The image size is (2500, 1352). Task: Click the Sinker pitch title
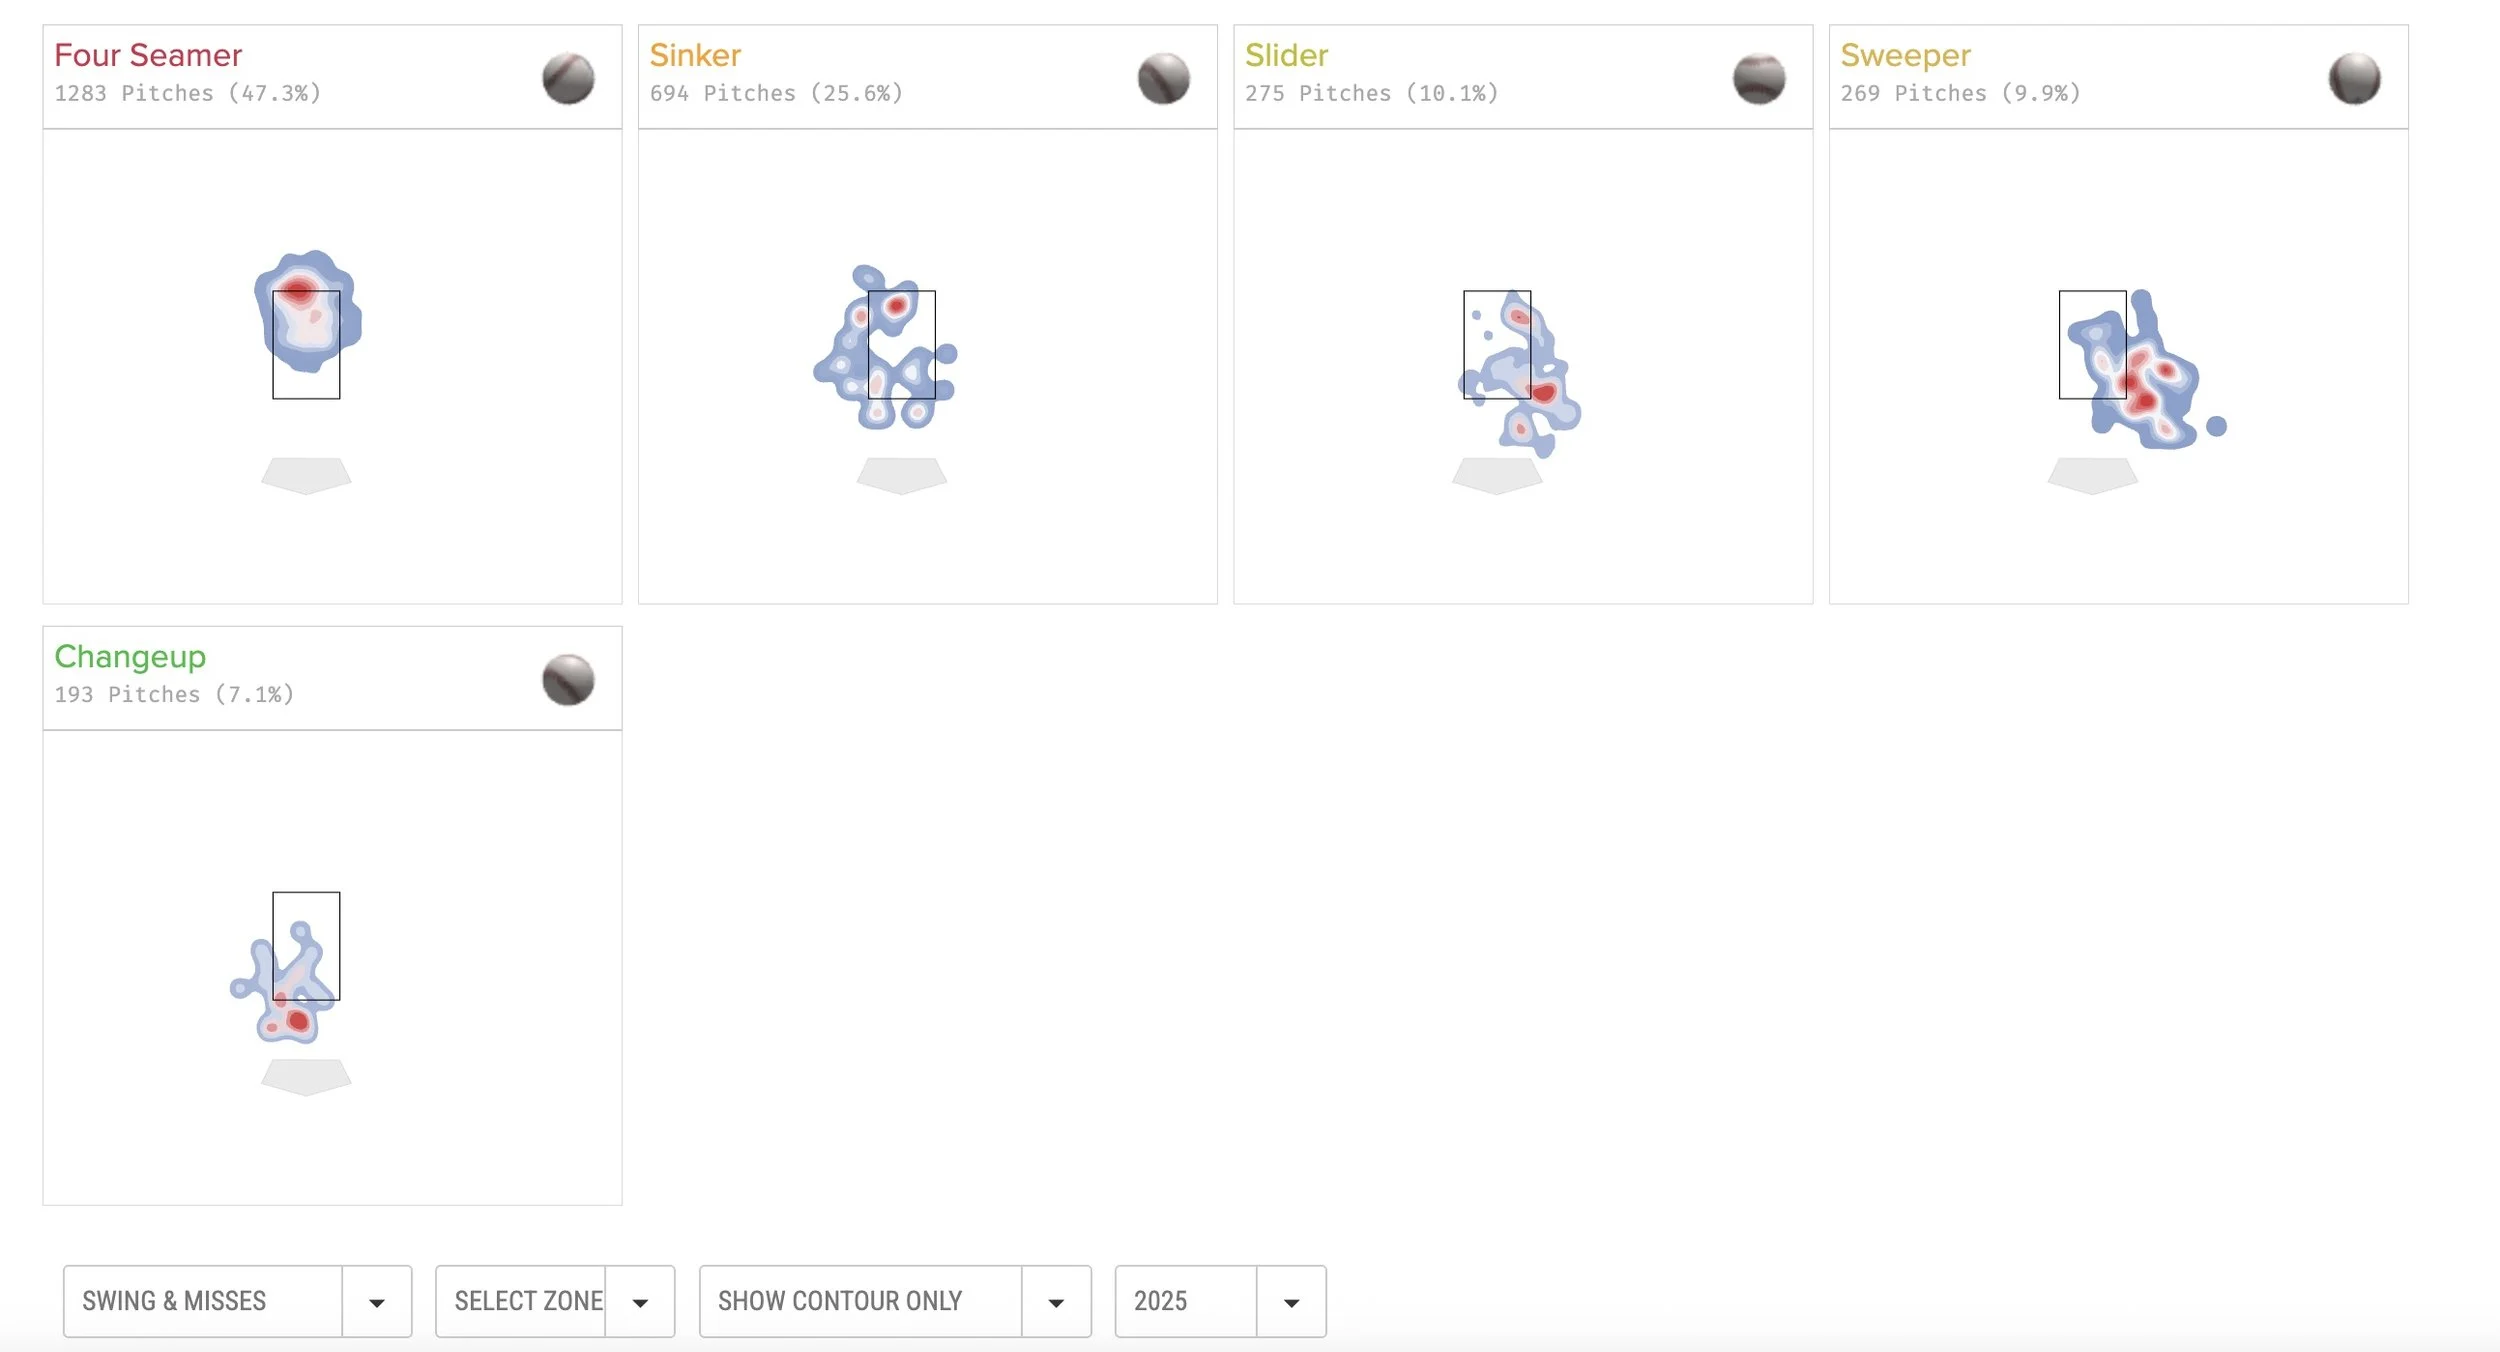tap(695, 55)
